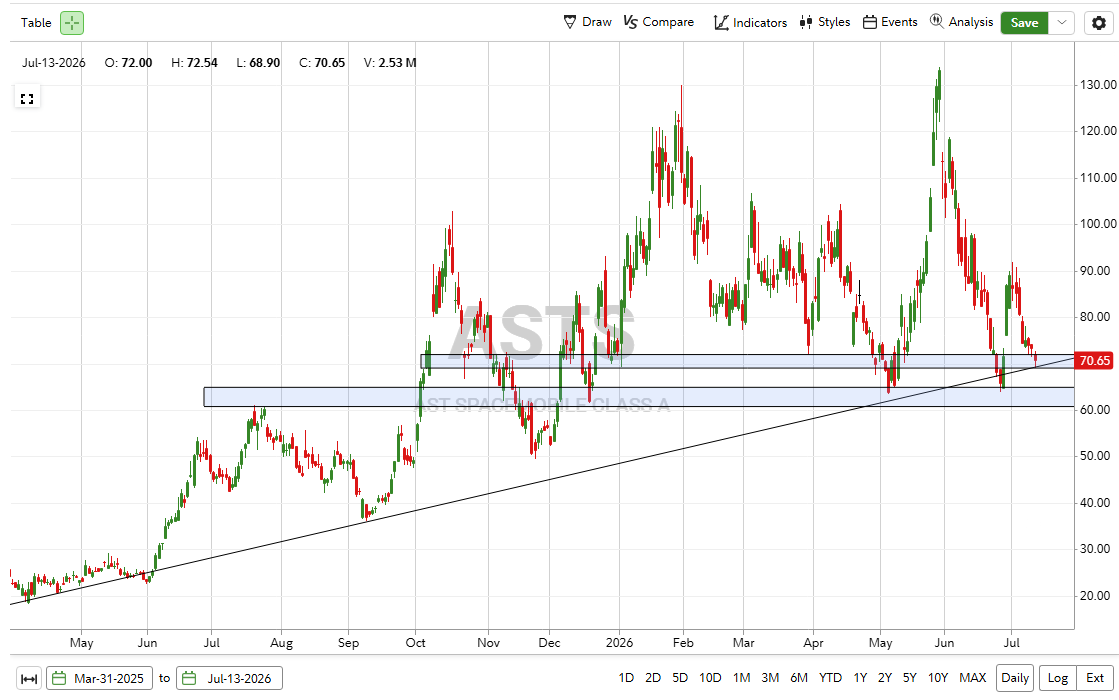Screen dimensions: 1119x700
Task: Click the date range arrows icon
Action: 29,679
